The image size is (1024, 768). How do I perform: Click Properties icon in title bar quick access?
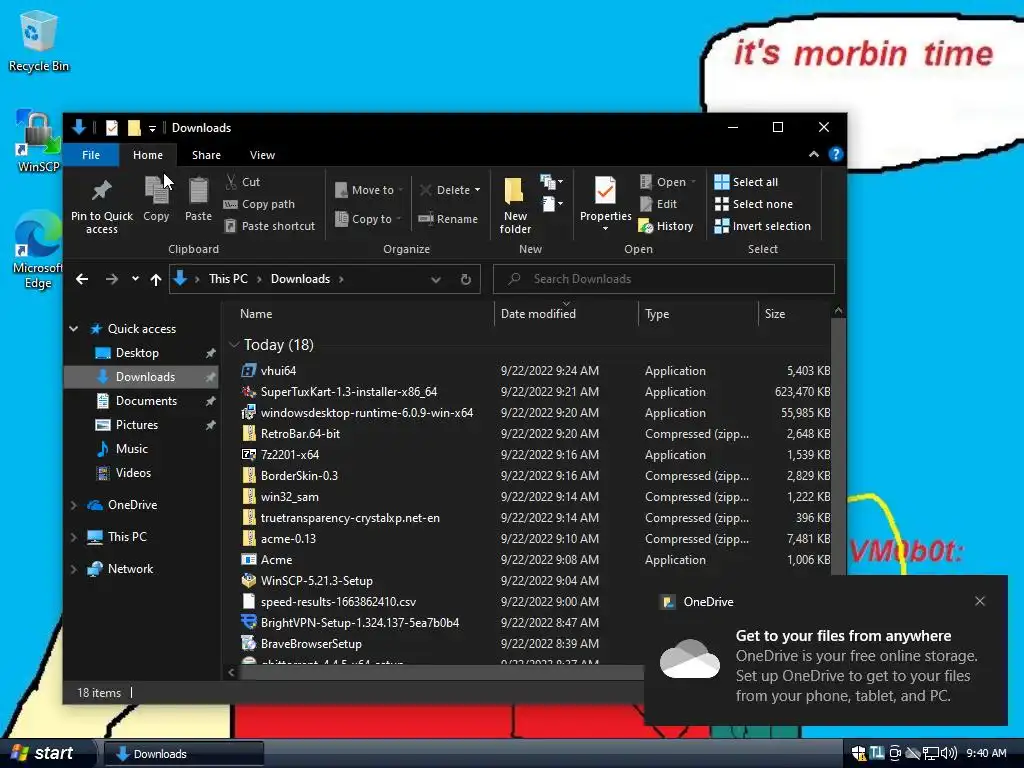[112, 127]
